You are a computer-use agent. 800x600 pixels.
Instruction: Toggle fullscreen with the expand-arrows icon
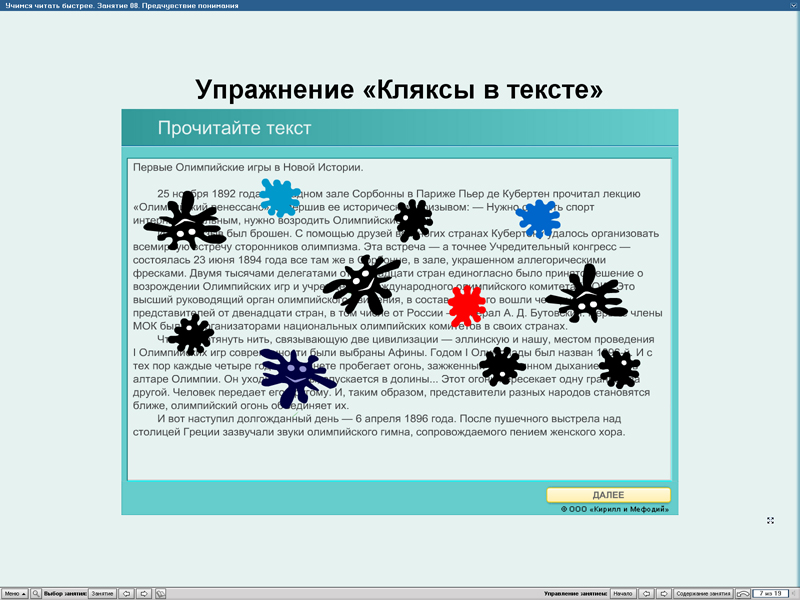click(770, 520)
